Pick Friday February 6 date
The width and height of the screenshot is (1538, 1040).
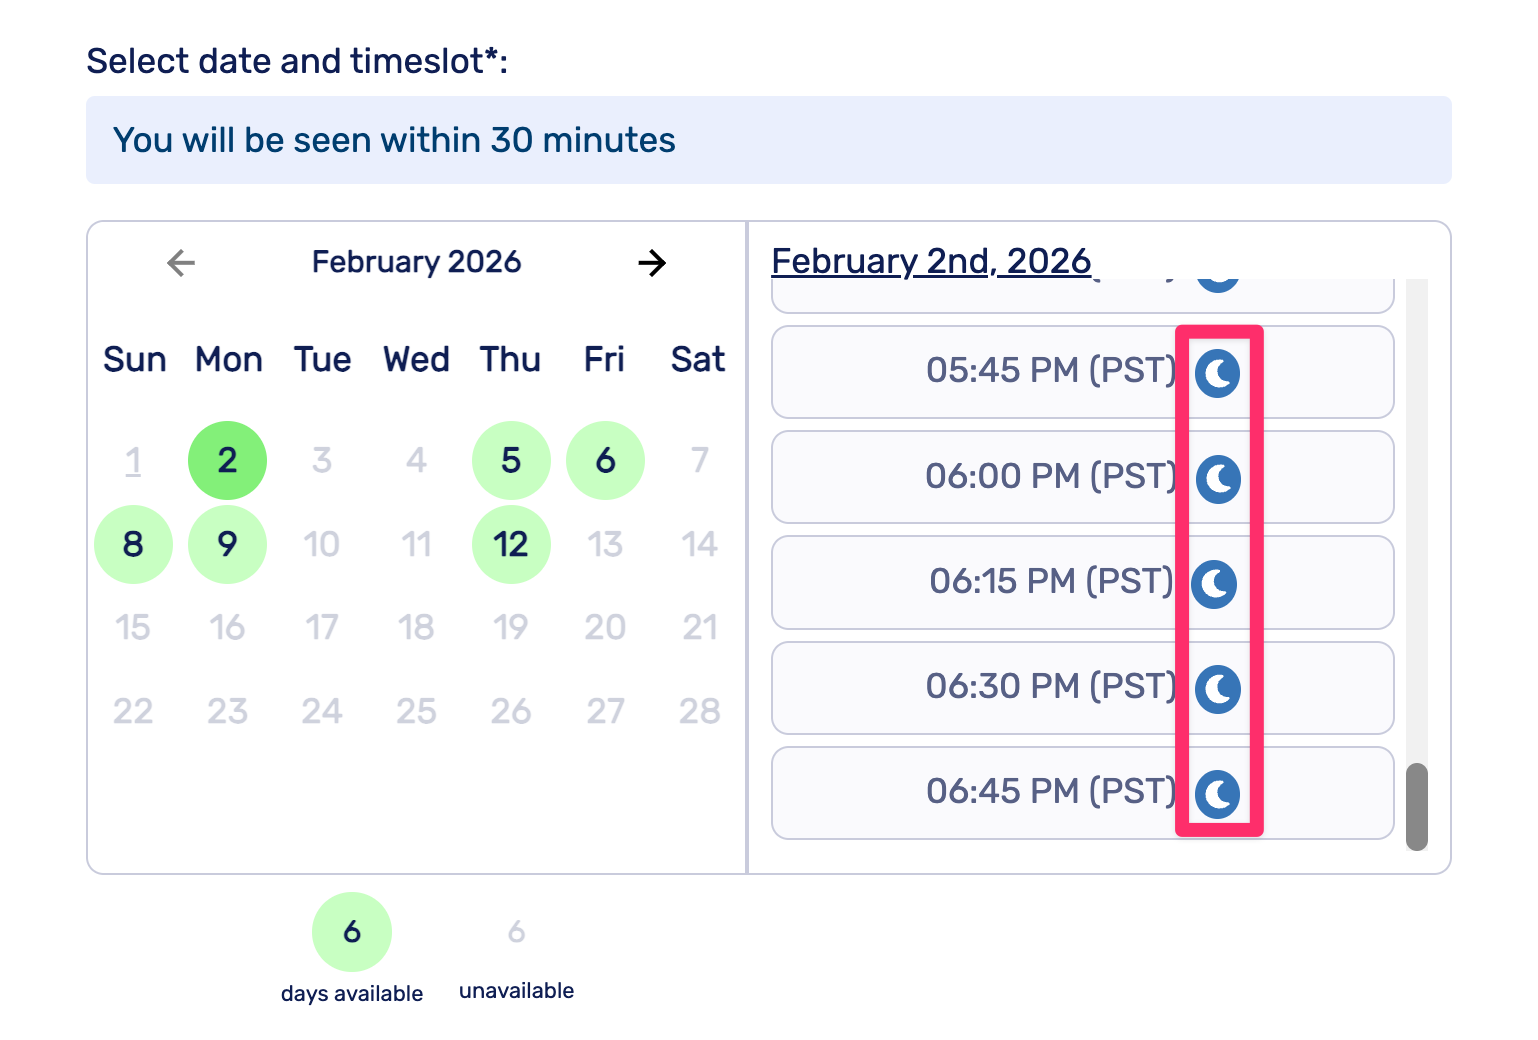(x=605, y=460)
